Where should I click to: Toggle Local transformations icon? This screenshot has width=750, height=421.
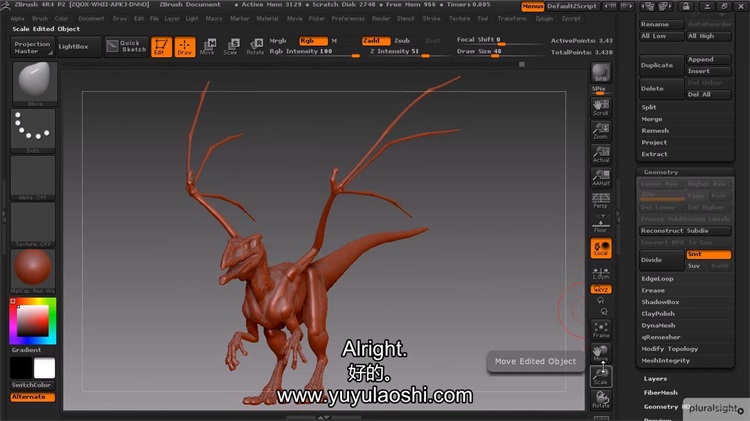601,248
